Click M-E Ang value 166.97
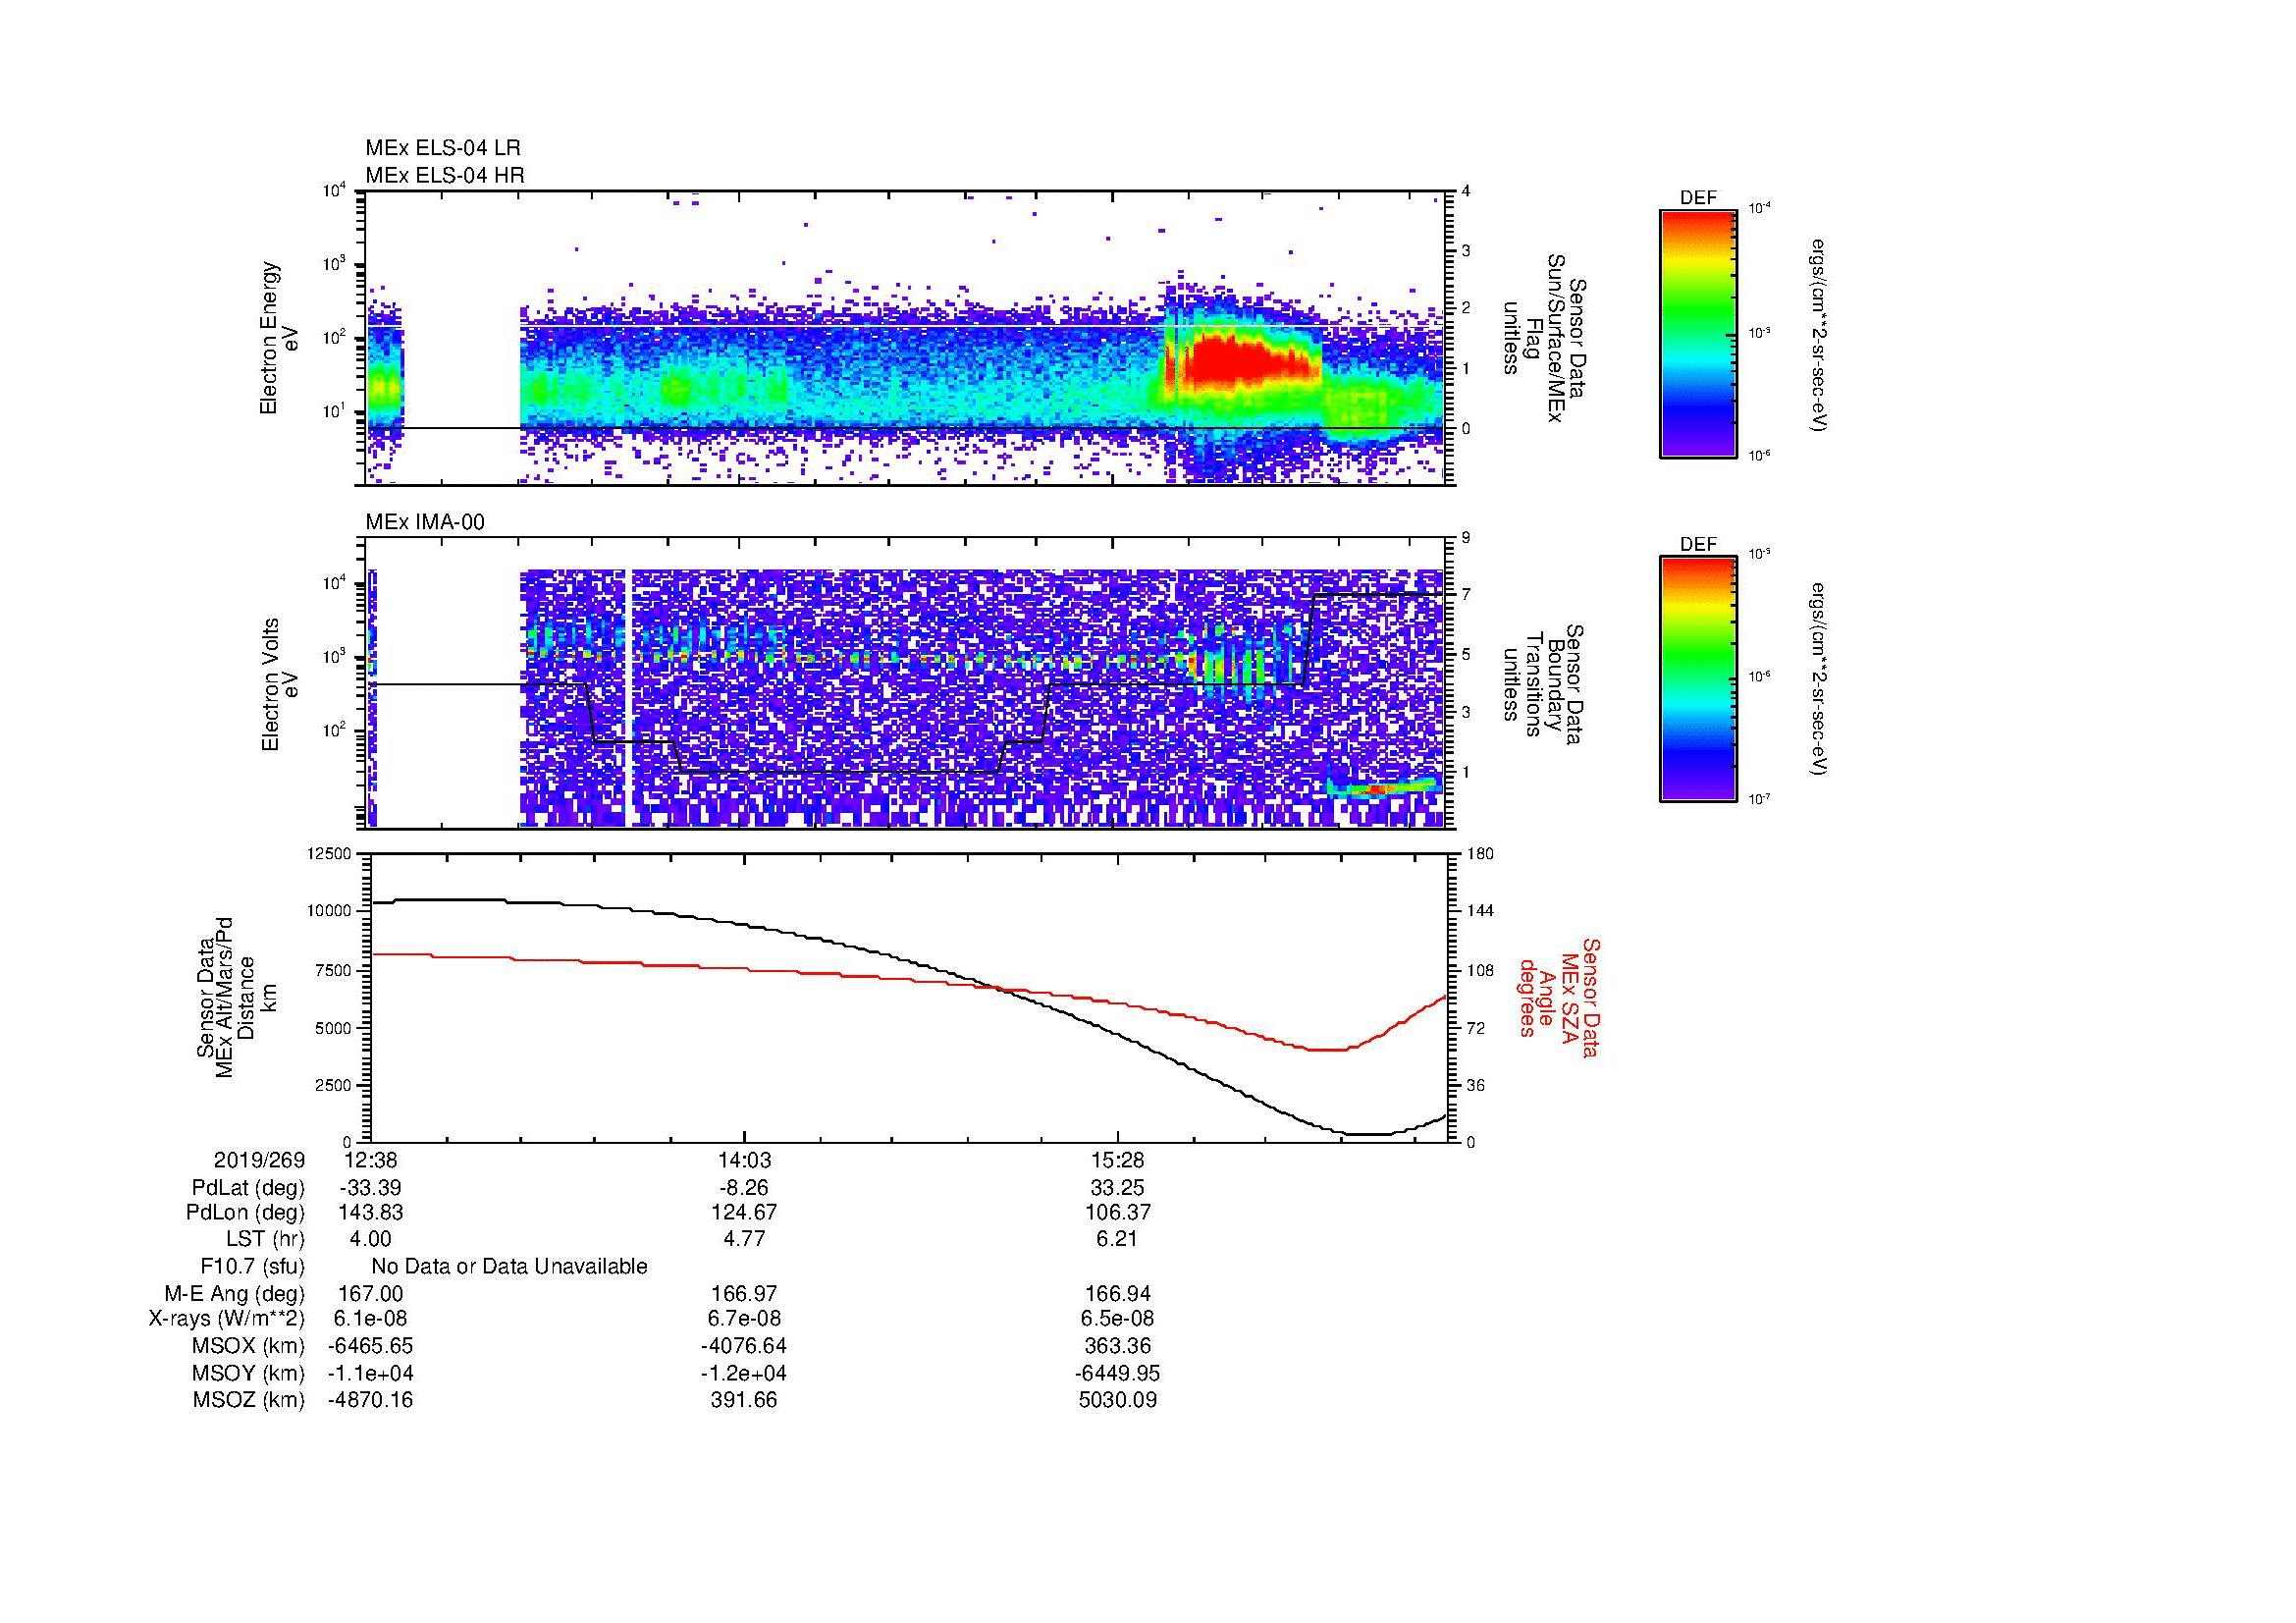The width and height of the screenshot is (2296, 1623). click(x=744, y=1294)
